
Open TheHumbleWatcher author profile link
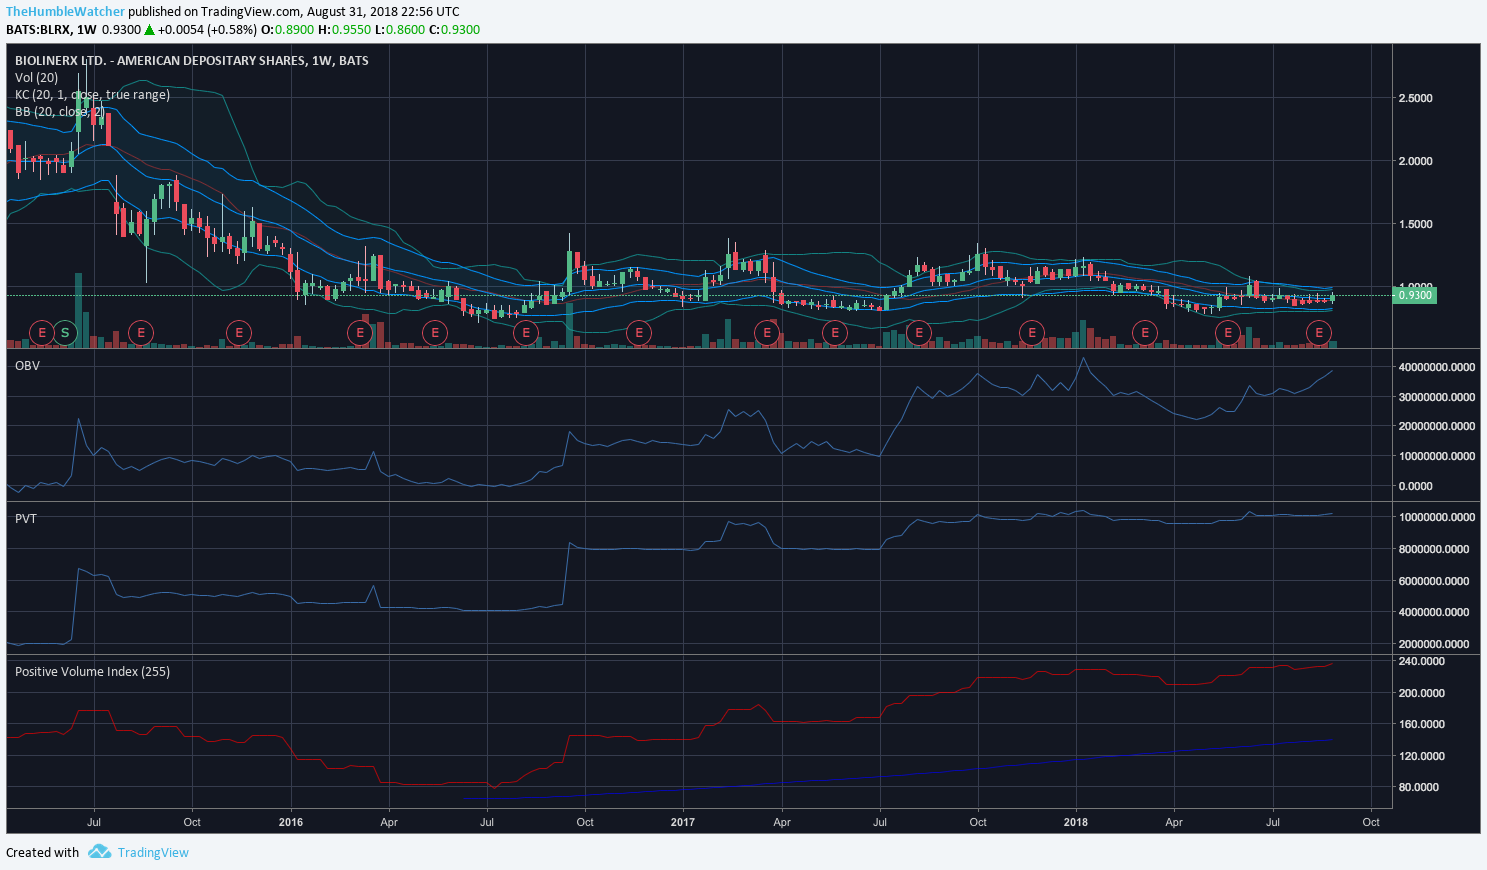pyautogui.click(x=66, y=12)
